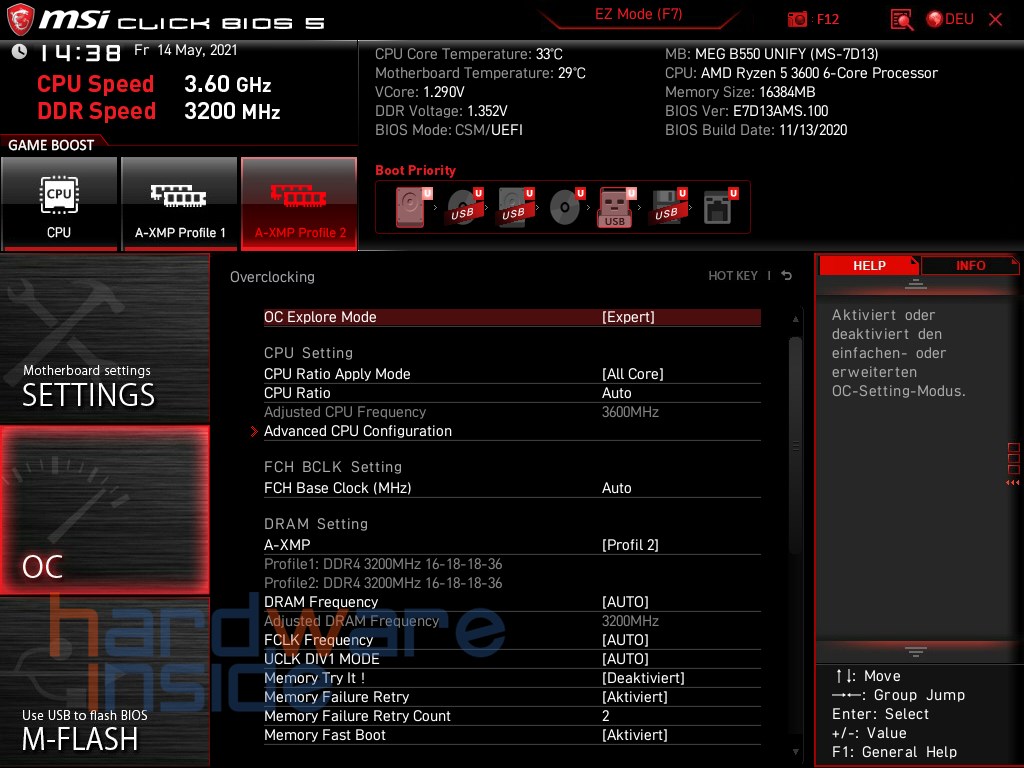Click the DEU language globe icon
Screen dimensions: 1024x768
coord(935,18)
